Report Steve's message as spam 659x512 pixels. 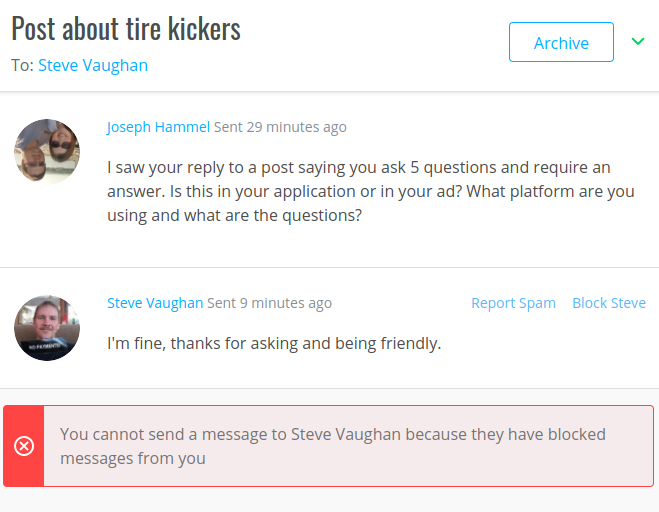click(513, 303)
